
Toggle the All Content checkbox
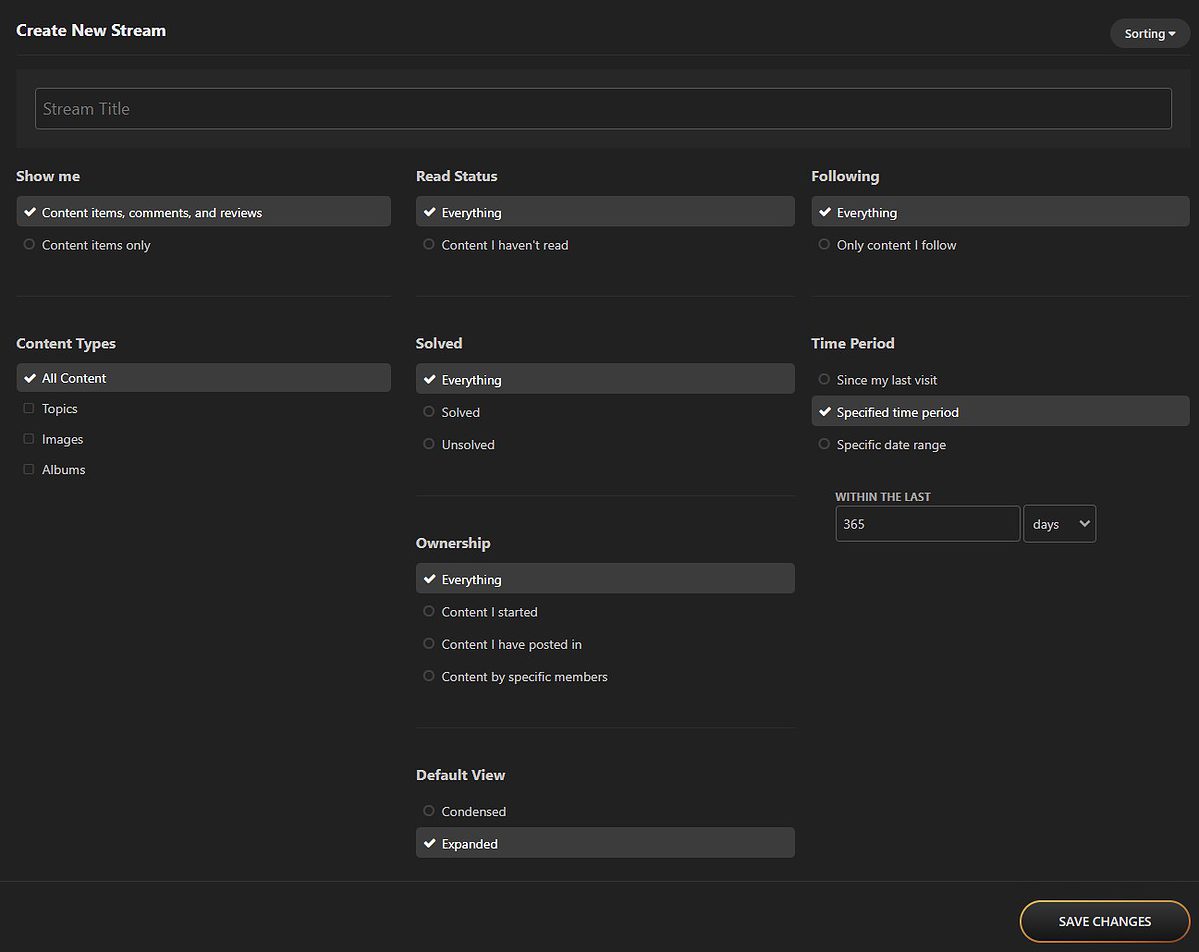[x=203, y=378]
